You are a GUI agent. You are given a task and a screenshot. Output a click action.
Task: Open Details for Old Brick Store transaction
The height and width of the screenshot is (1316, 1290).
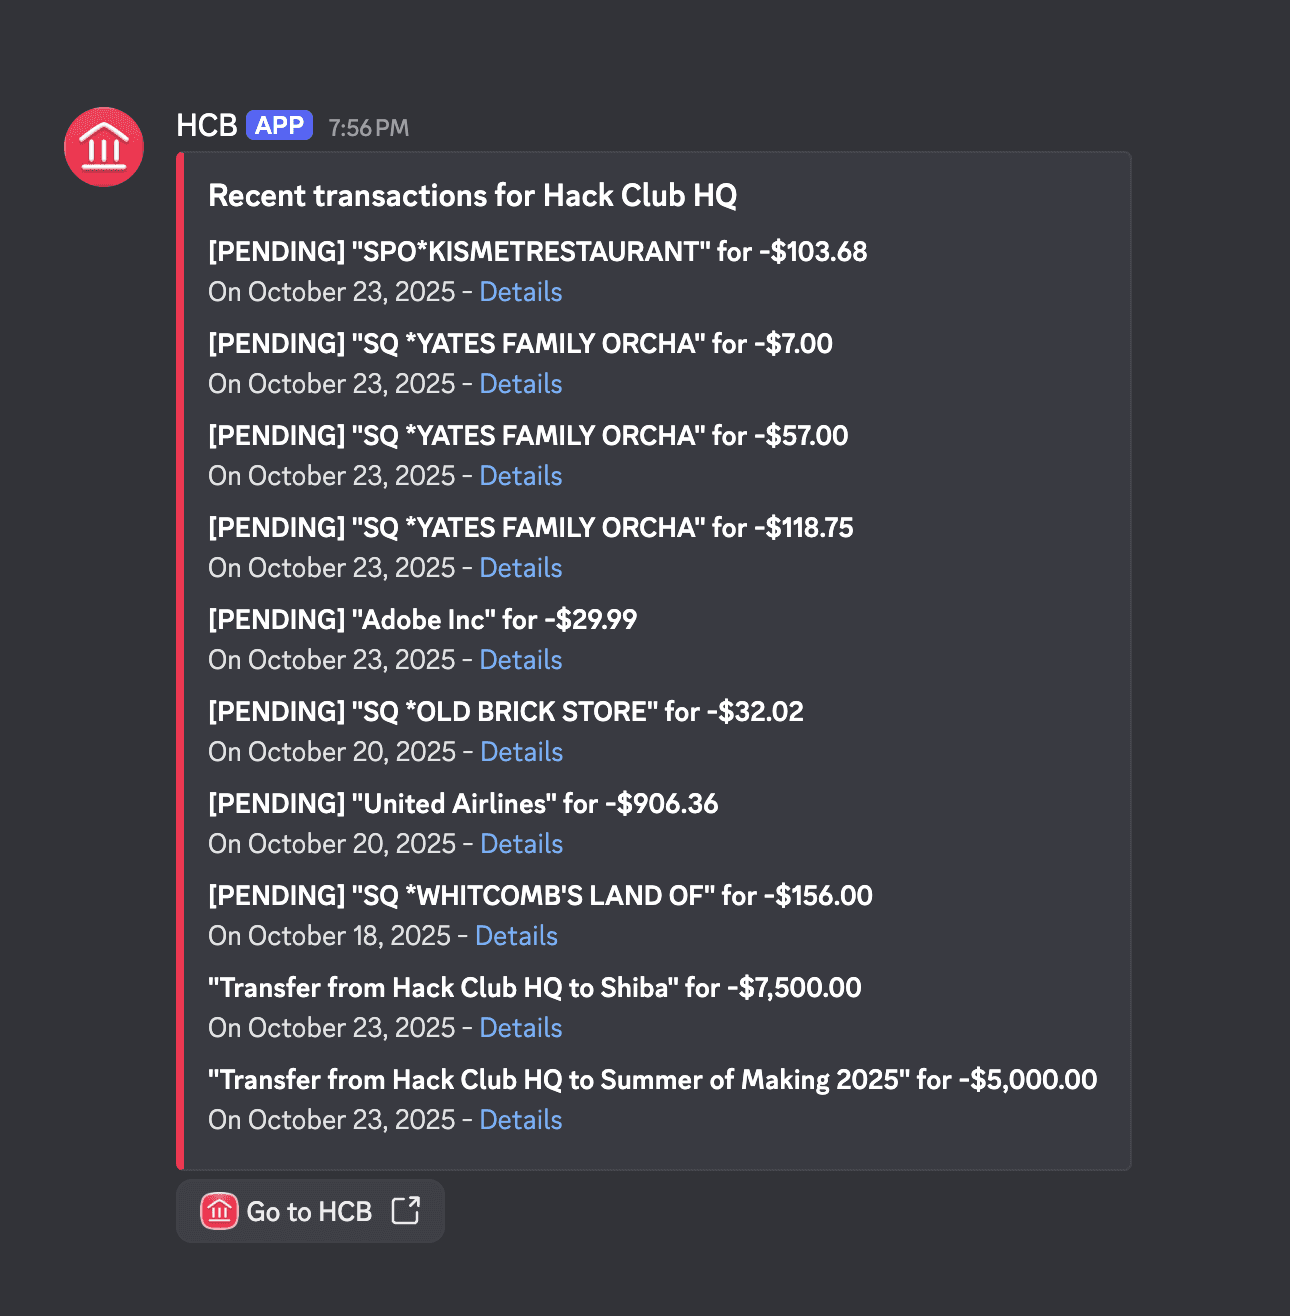(521, 752)
